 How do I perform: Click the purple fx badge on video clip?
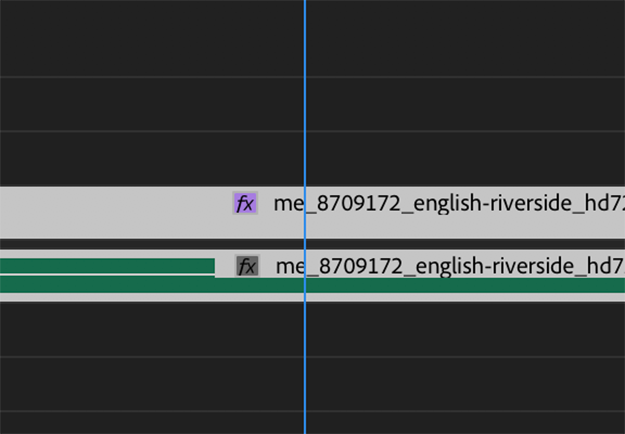245,204
